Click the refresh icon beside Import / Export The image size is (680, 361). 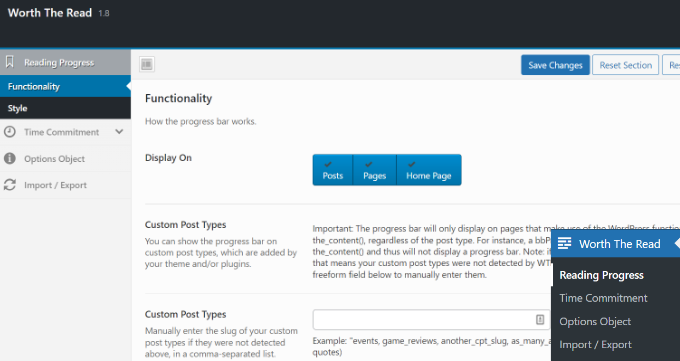point(10,185)
